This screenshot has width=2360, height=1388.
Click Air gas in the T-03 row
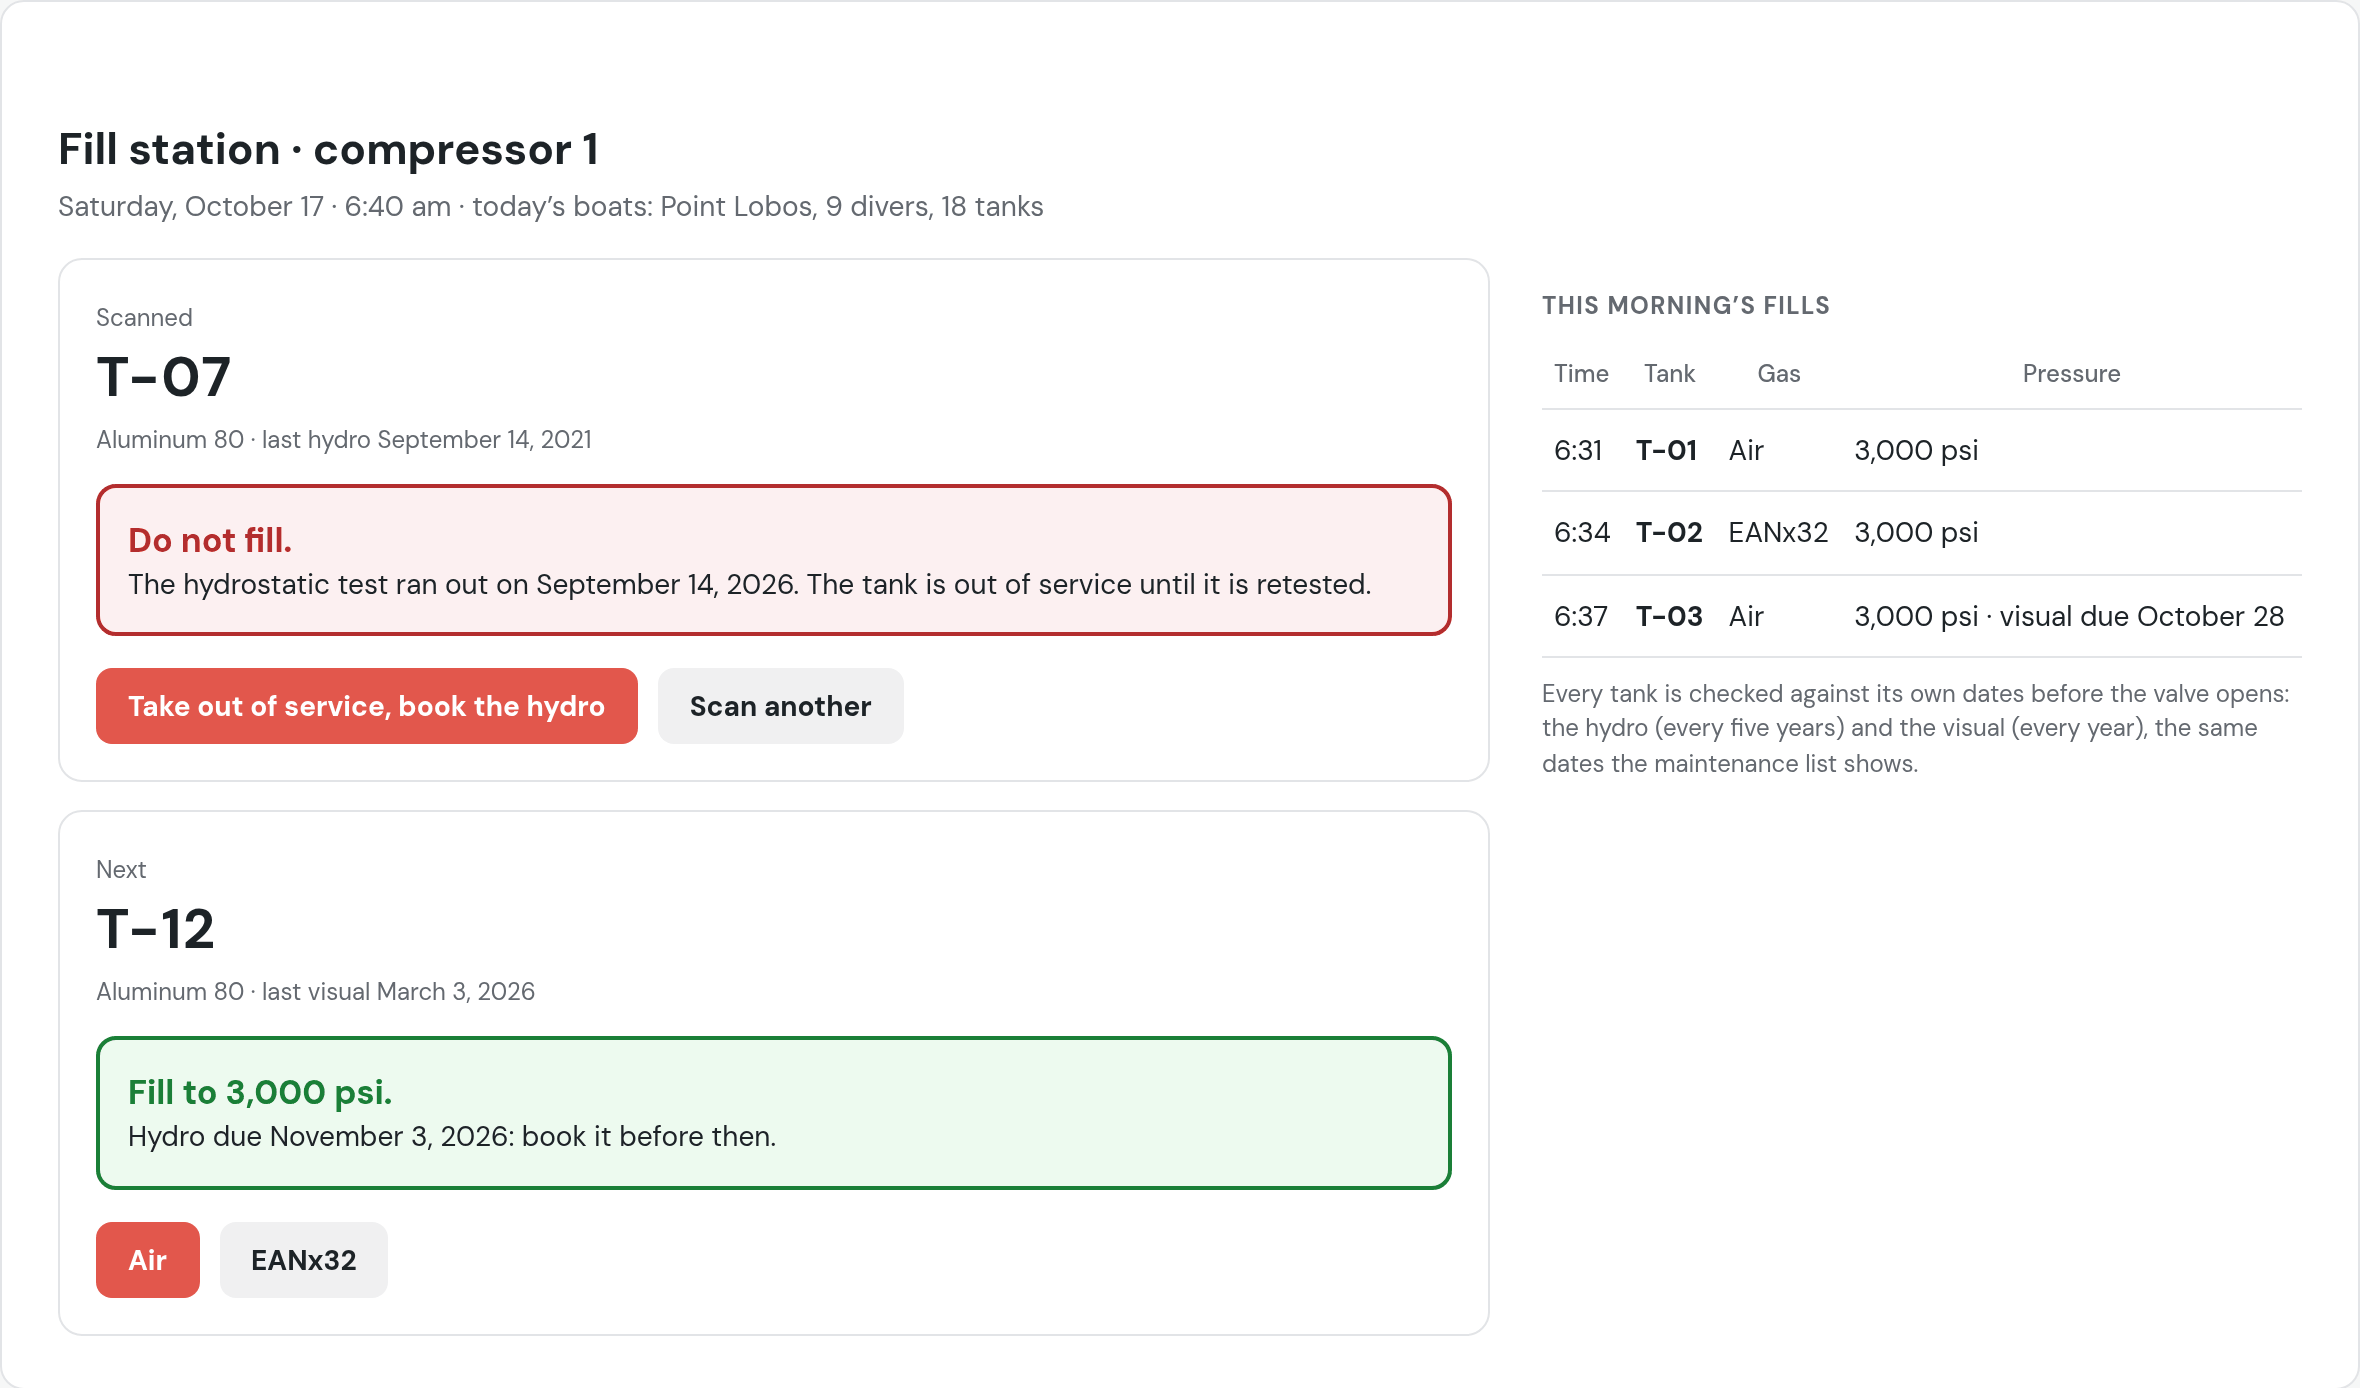[x=1746, y=616]
